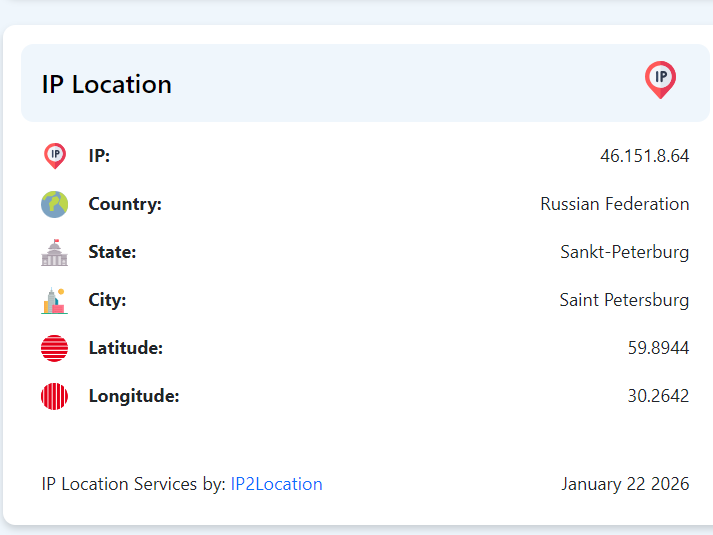Click the Latitude: label
This screenshot has width=713, height=535.
[126, 348]
